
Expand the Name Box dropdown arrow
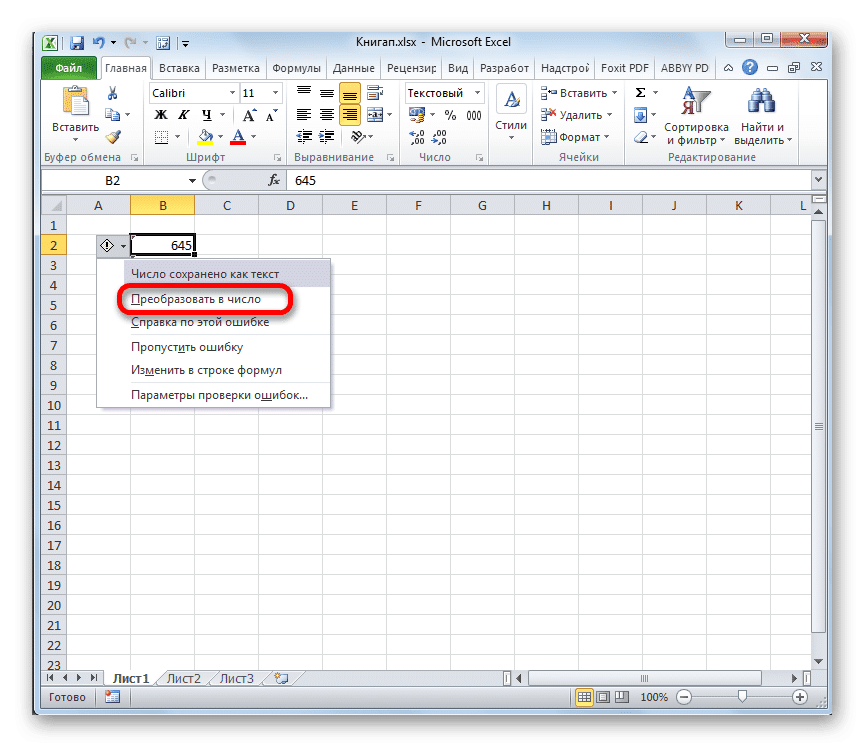point(192,181)
